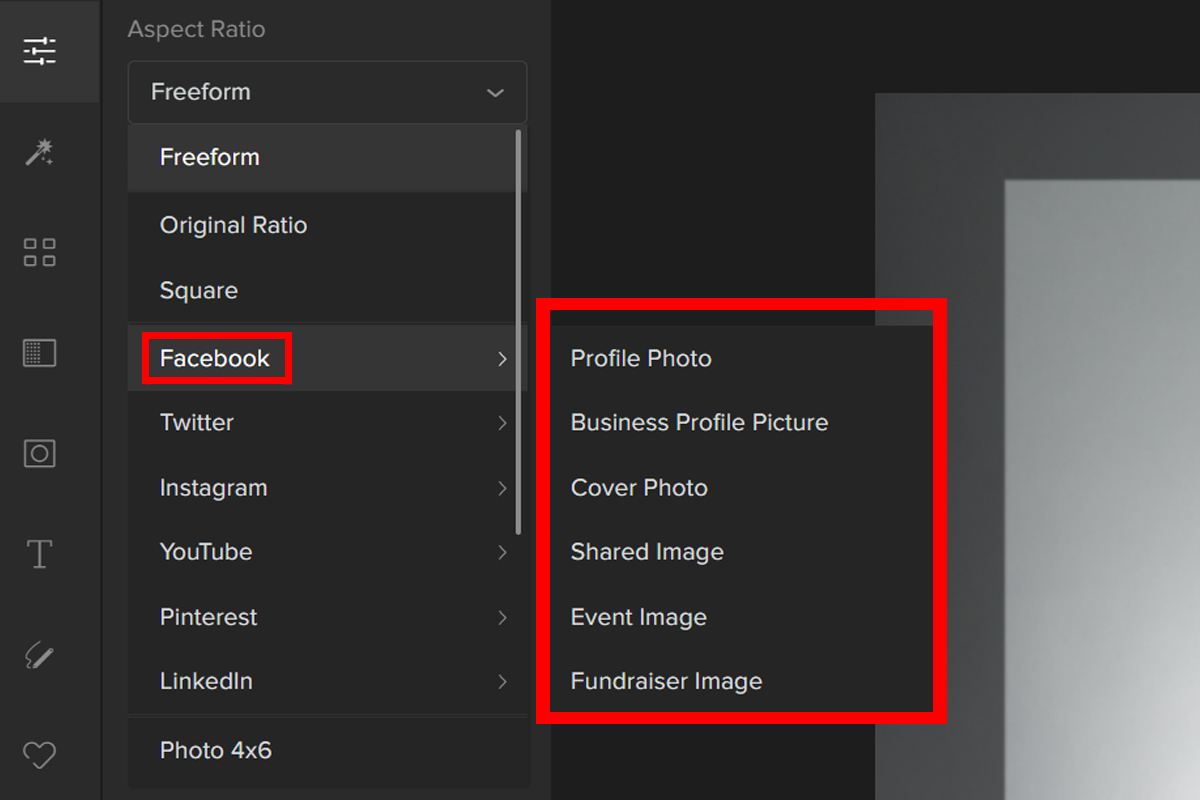Expand the Twitter submenu arrow
The height and width of the screenshot is (800, 1200).
coord(502,423)
